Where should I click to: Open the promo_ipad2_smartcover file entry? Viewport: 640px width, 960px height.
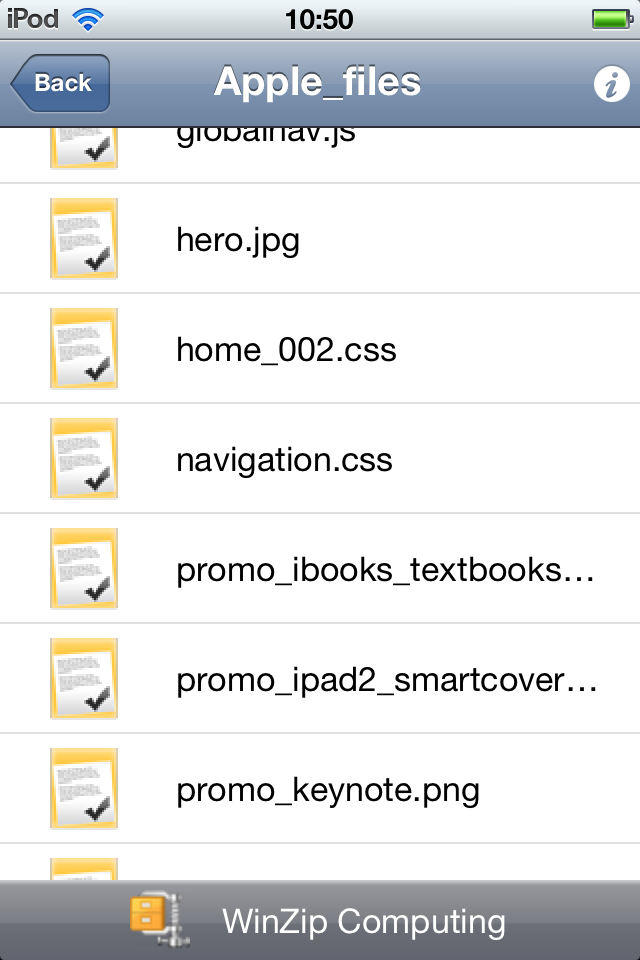click(320, 678)
